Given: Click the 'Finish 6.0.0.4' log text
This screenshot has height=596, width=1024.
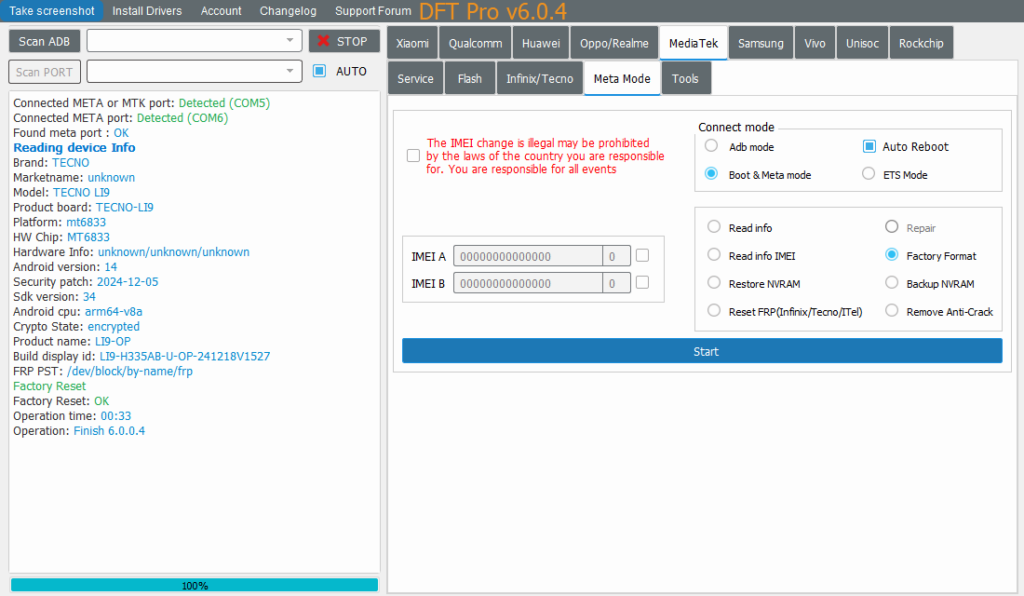Looking at the screenshot, I should click(x=109, y=431).
